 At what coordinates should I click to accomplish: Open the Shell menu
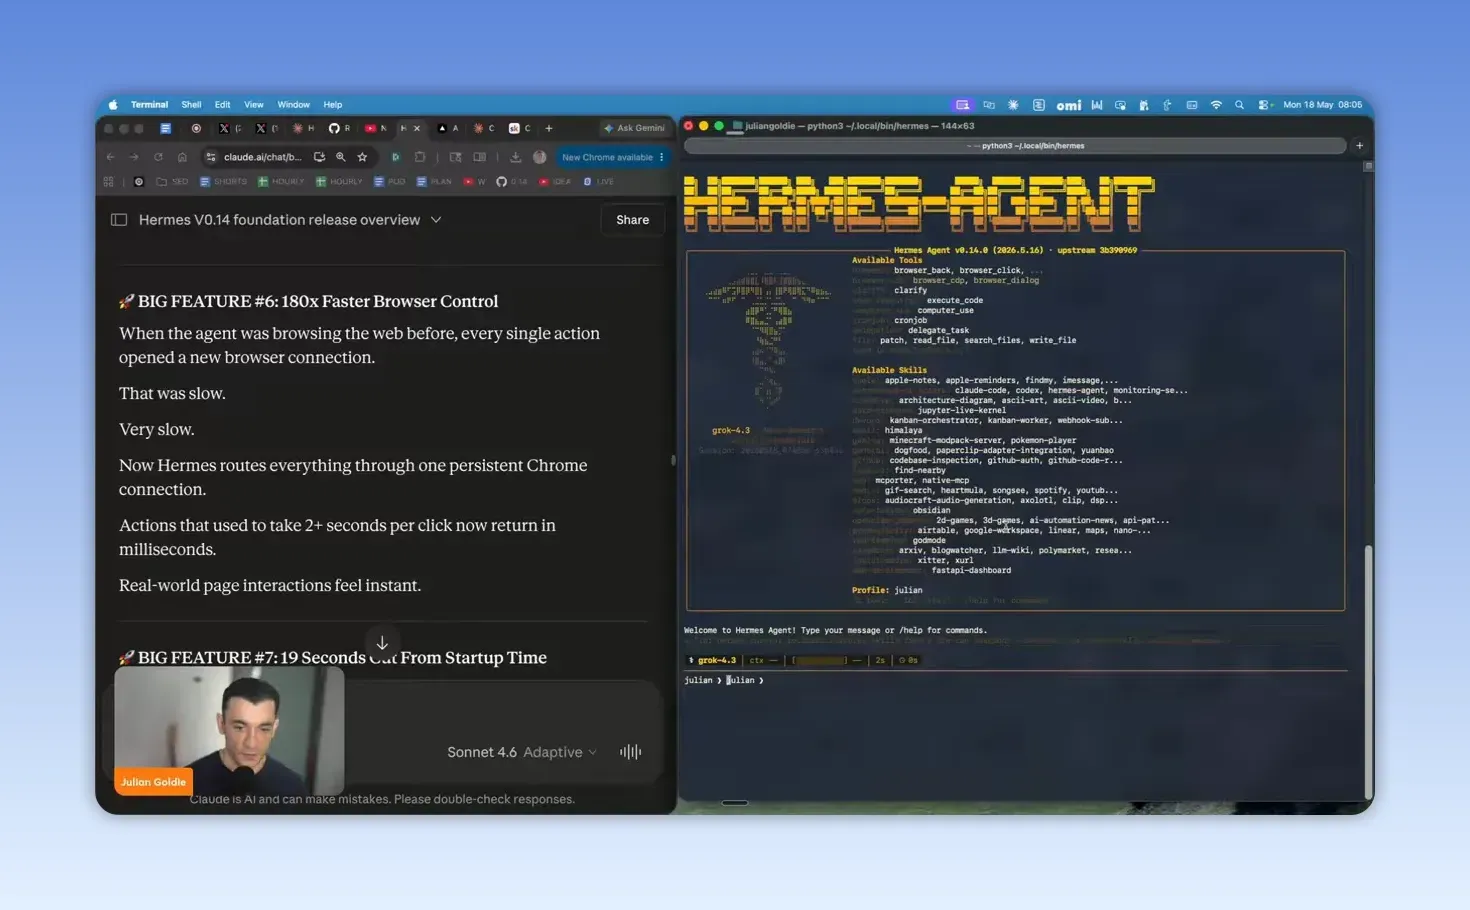click(x=191, y=105)
